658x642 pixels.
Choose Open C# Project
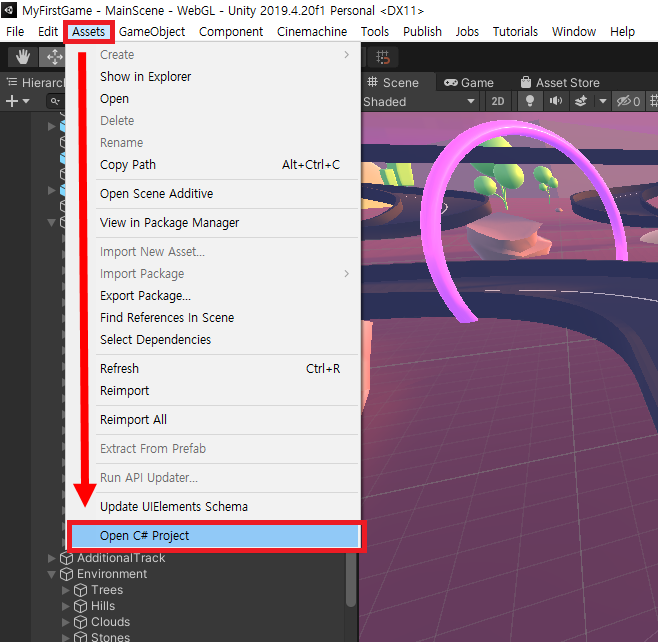click(x=216, y=536)
